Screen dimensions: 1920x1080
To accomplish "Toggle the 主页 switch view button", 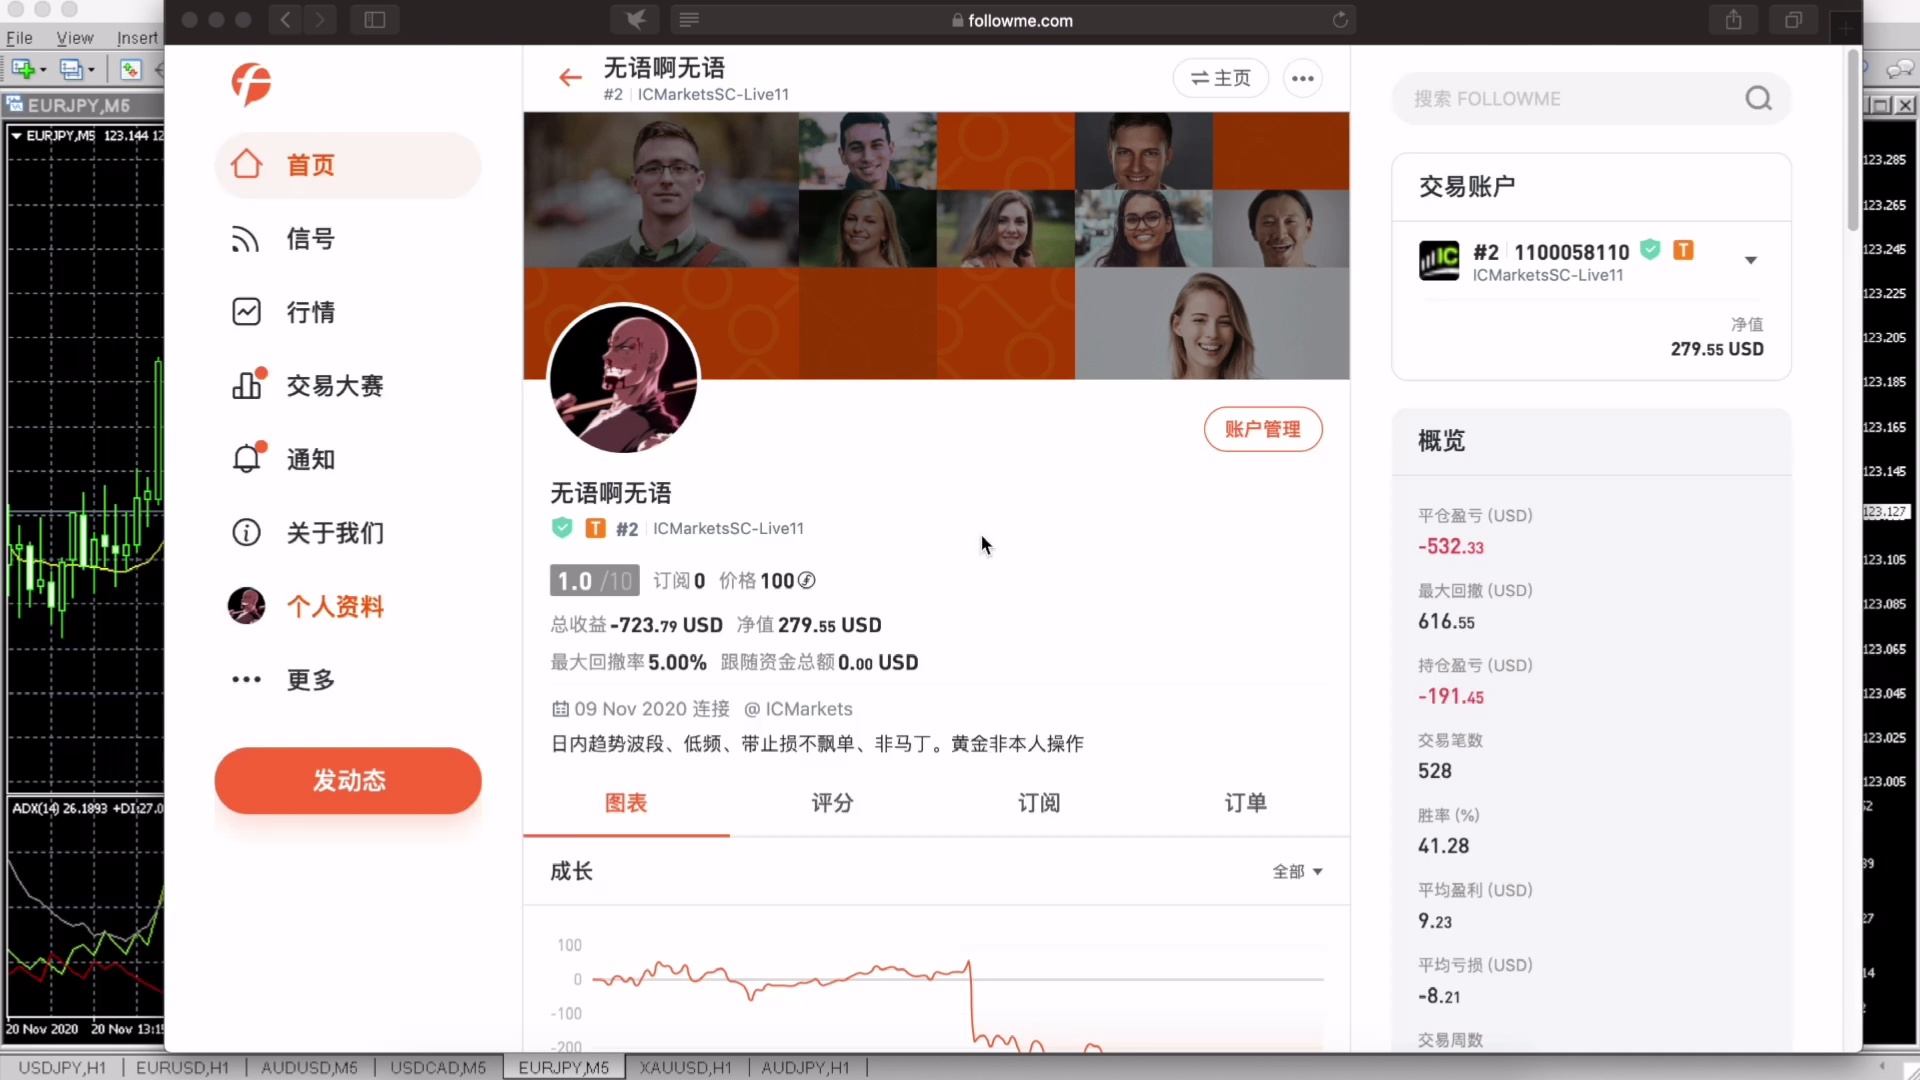I will coord(1220,78).
